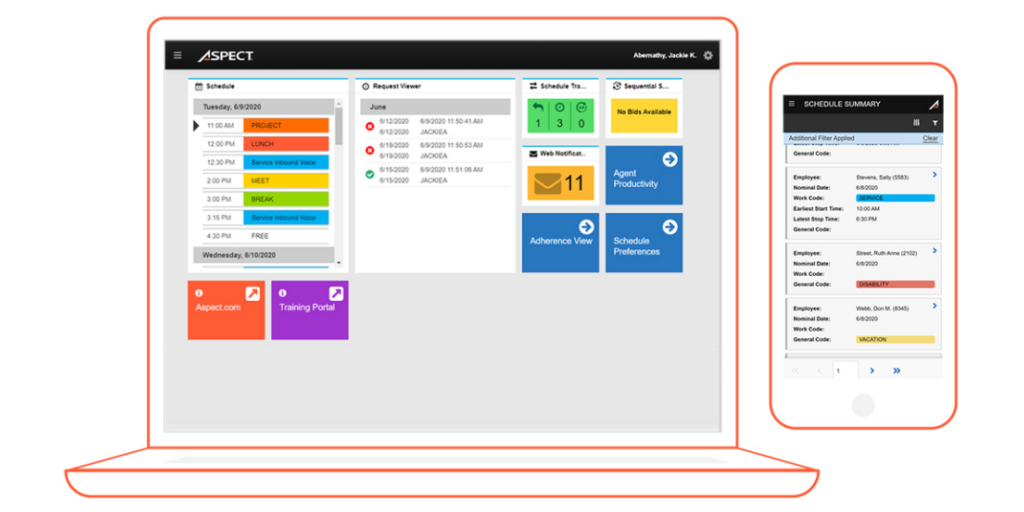
Task: Clear the applied additional filter
Action: pos(930,138)
